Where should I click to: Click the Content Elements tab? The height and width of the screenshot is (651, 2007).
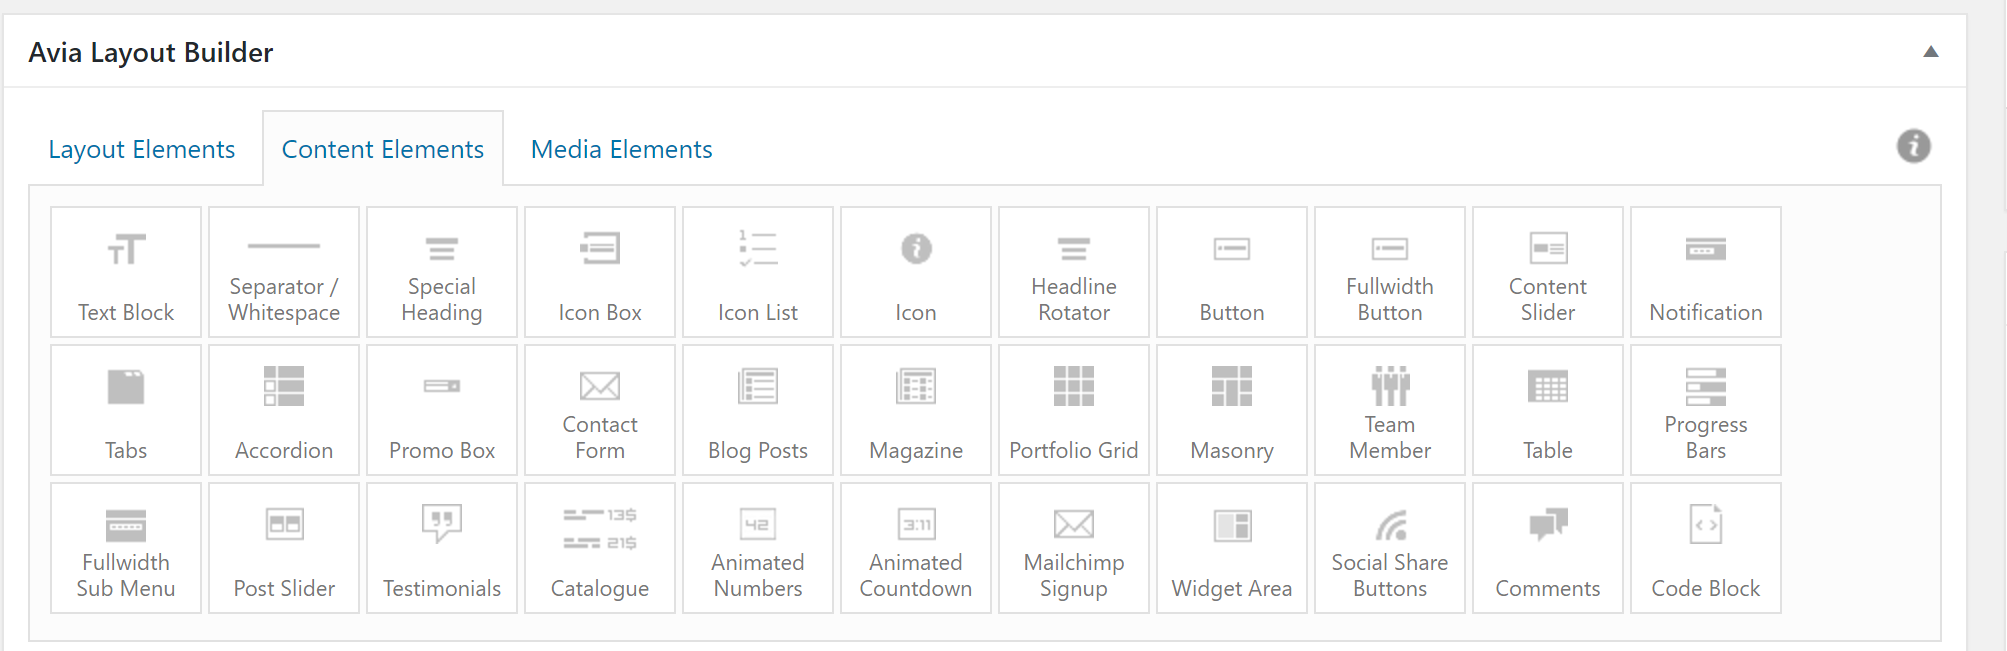click(x=383, y=149)
